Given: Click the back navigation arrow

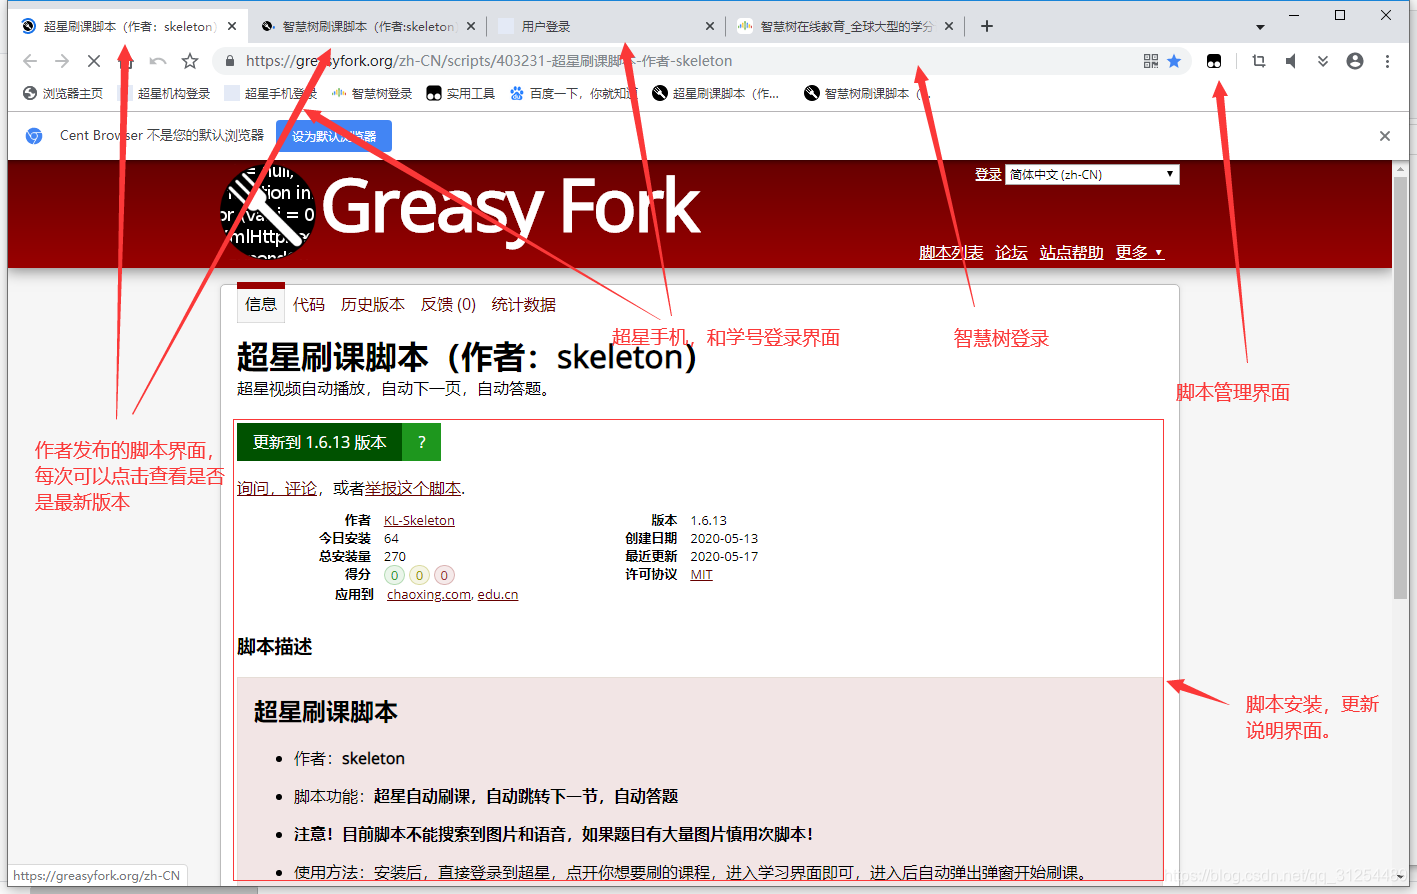Looking at the screenshot, I should 29,61.
